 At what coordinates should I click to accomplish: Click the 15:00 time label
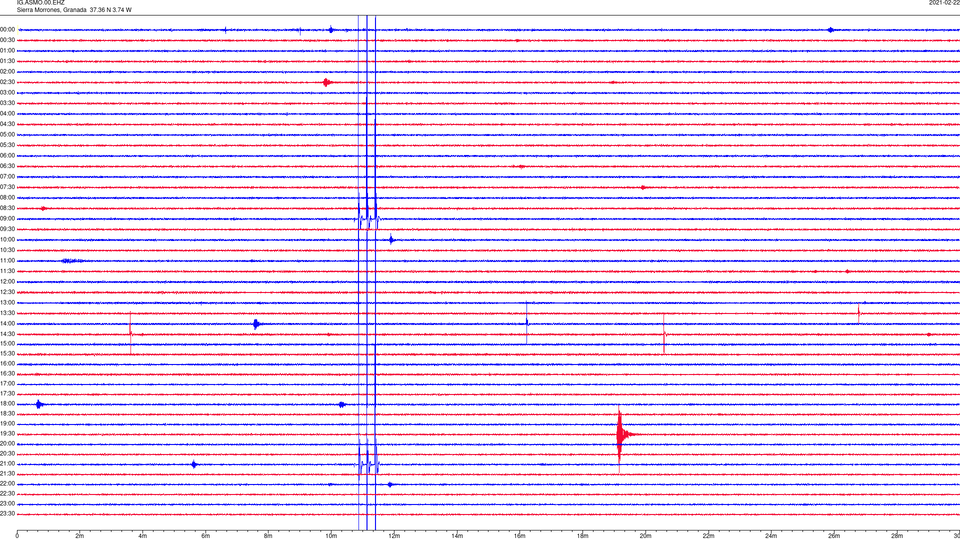coord(7,343)
